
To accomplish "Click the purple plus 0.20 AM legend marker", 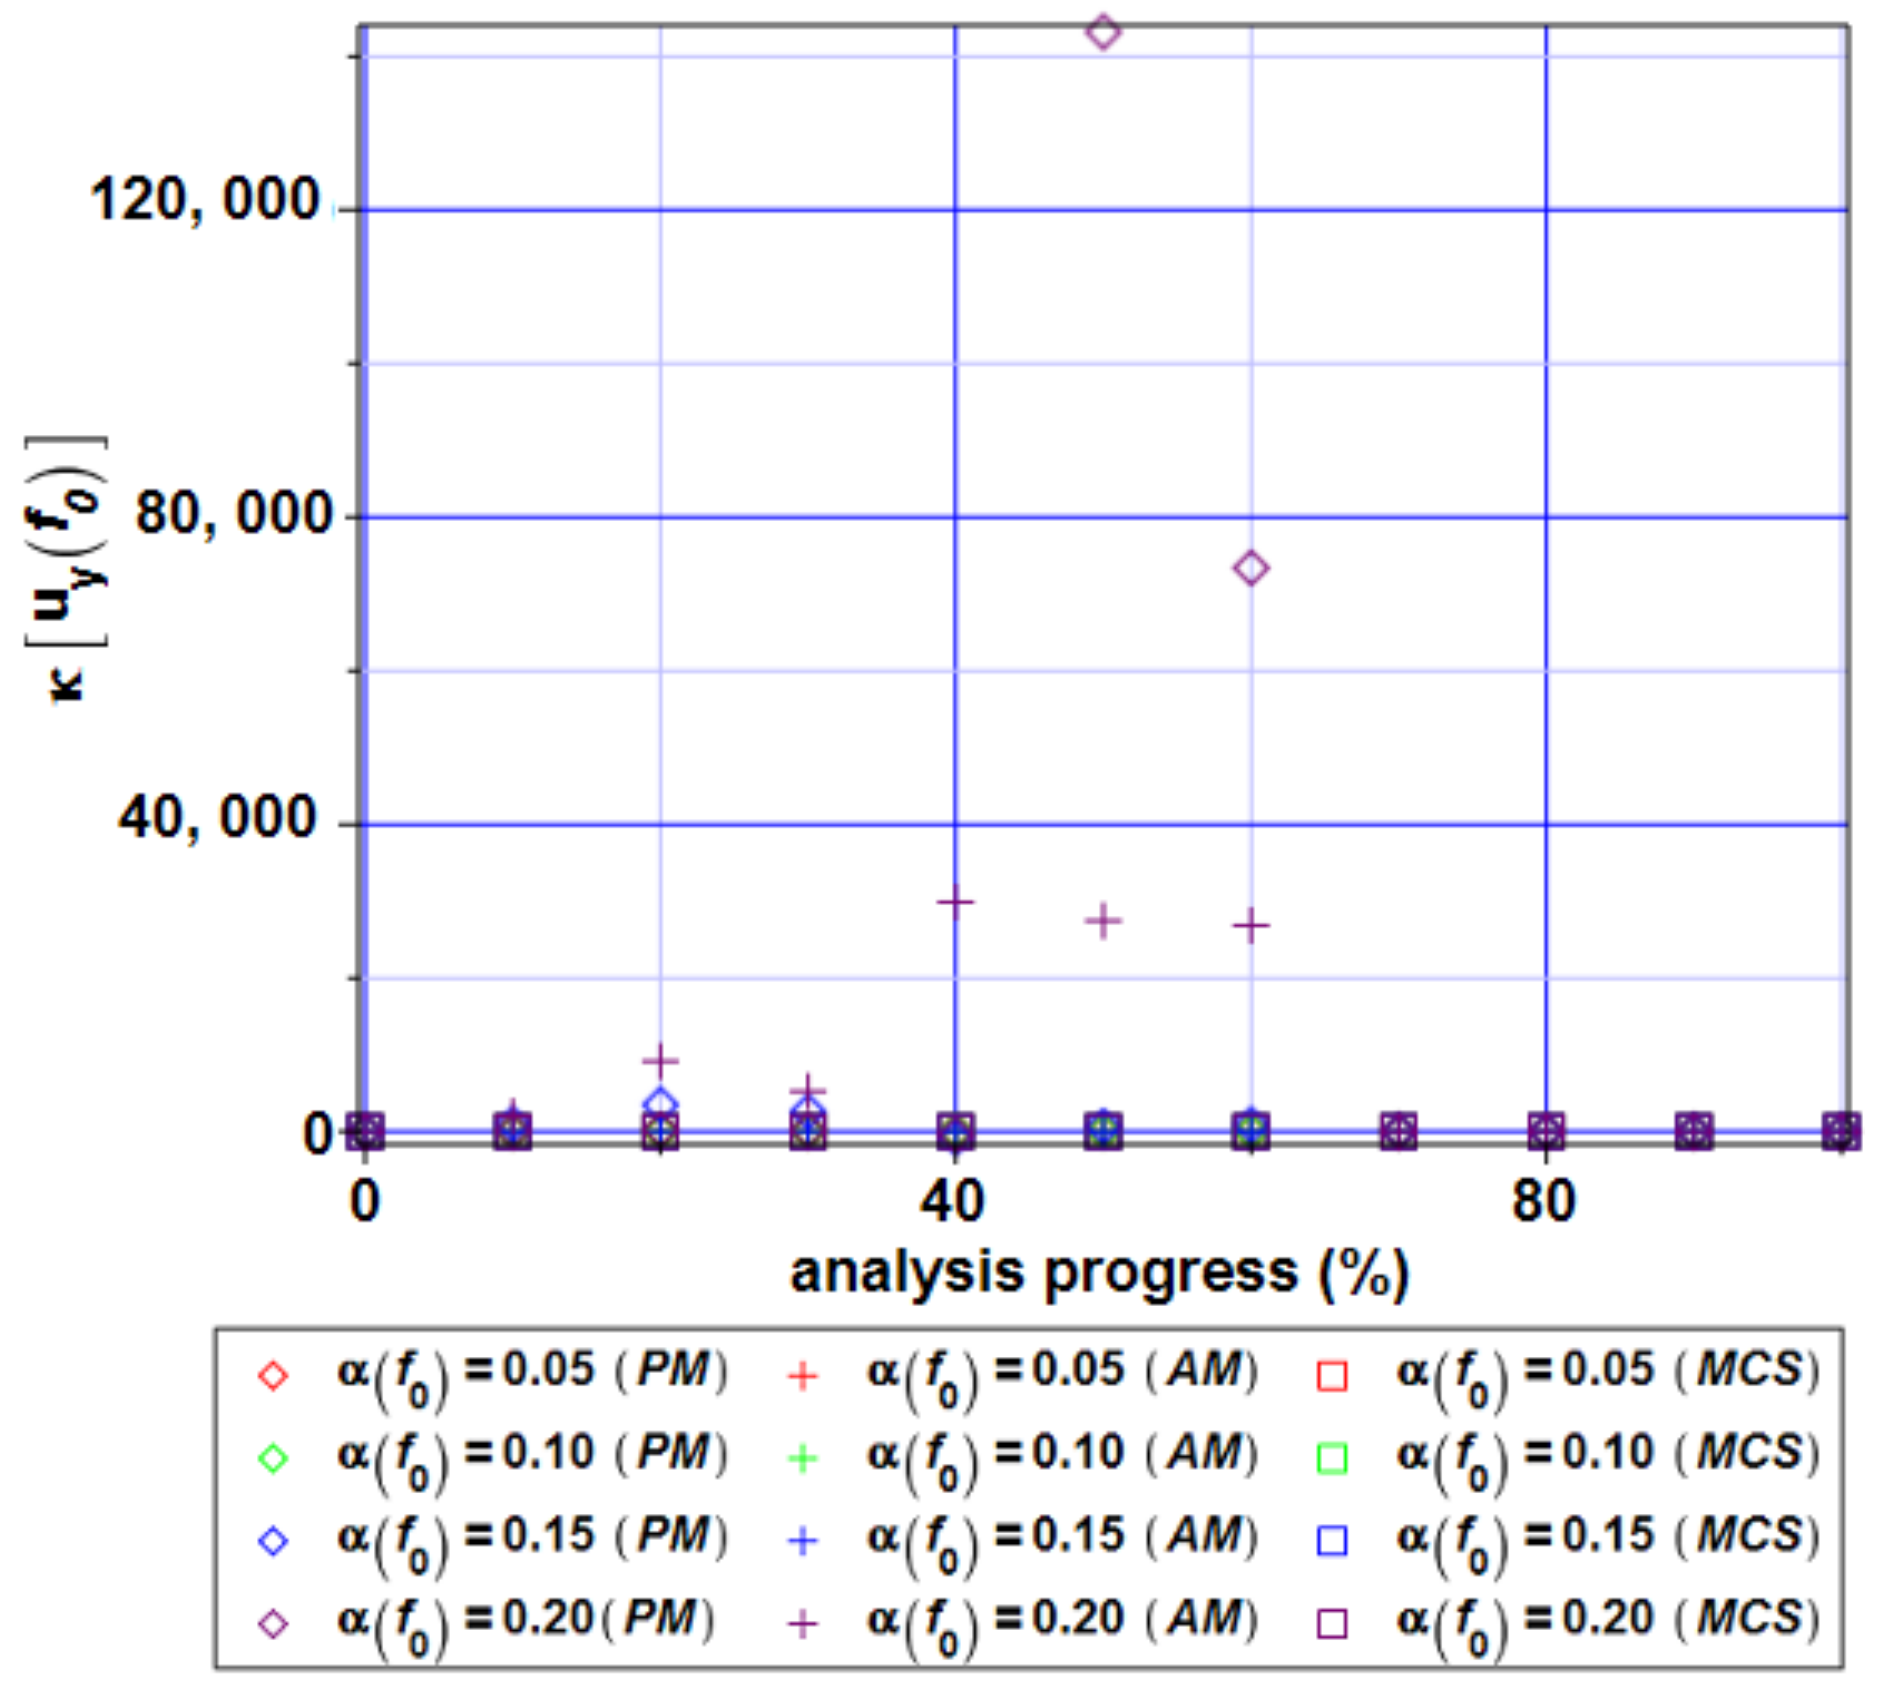I will [x=802, y=1624].
